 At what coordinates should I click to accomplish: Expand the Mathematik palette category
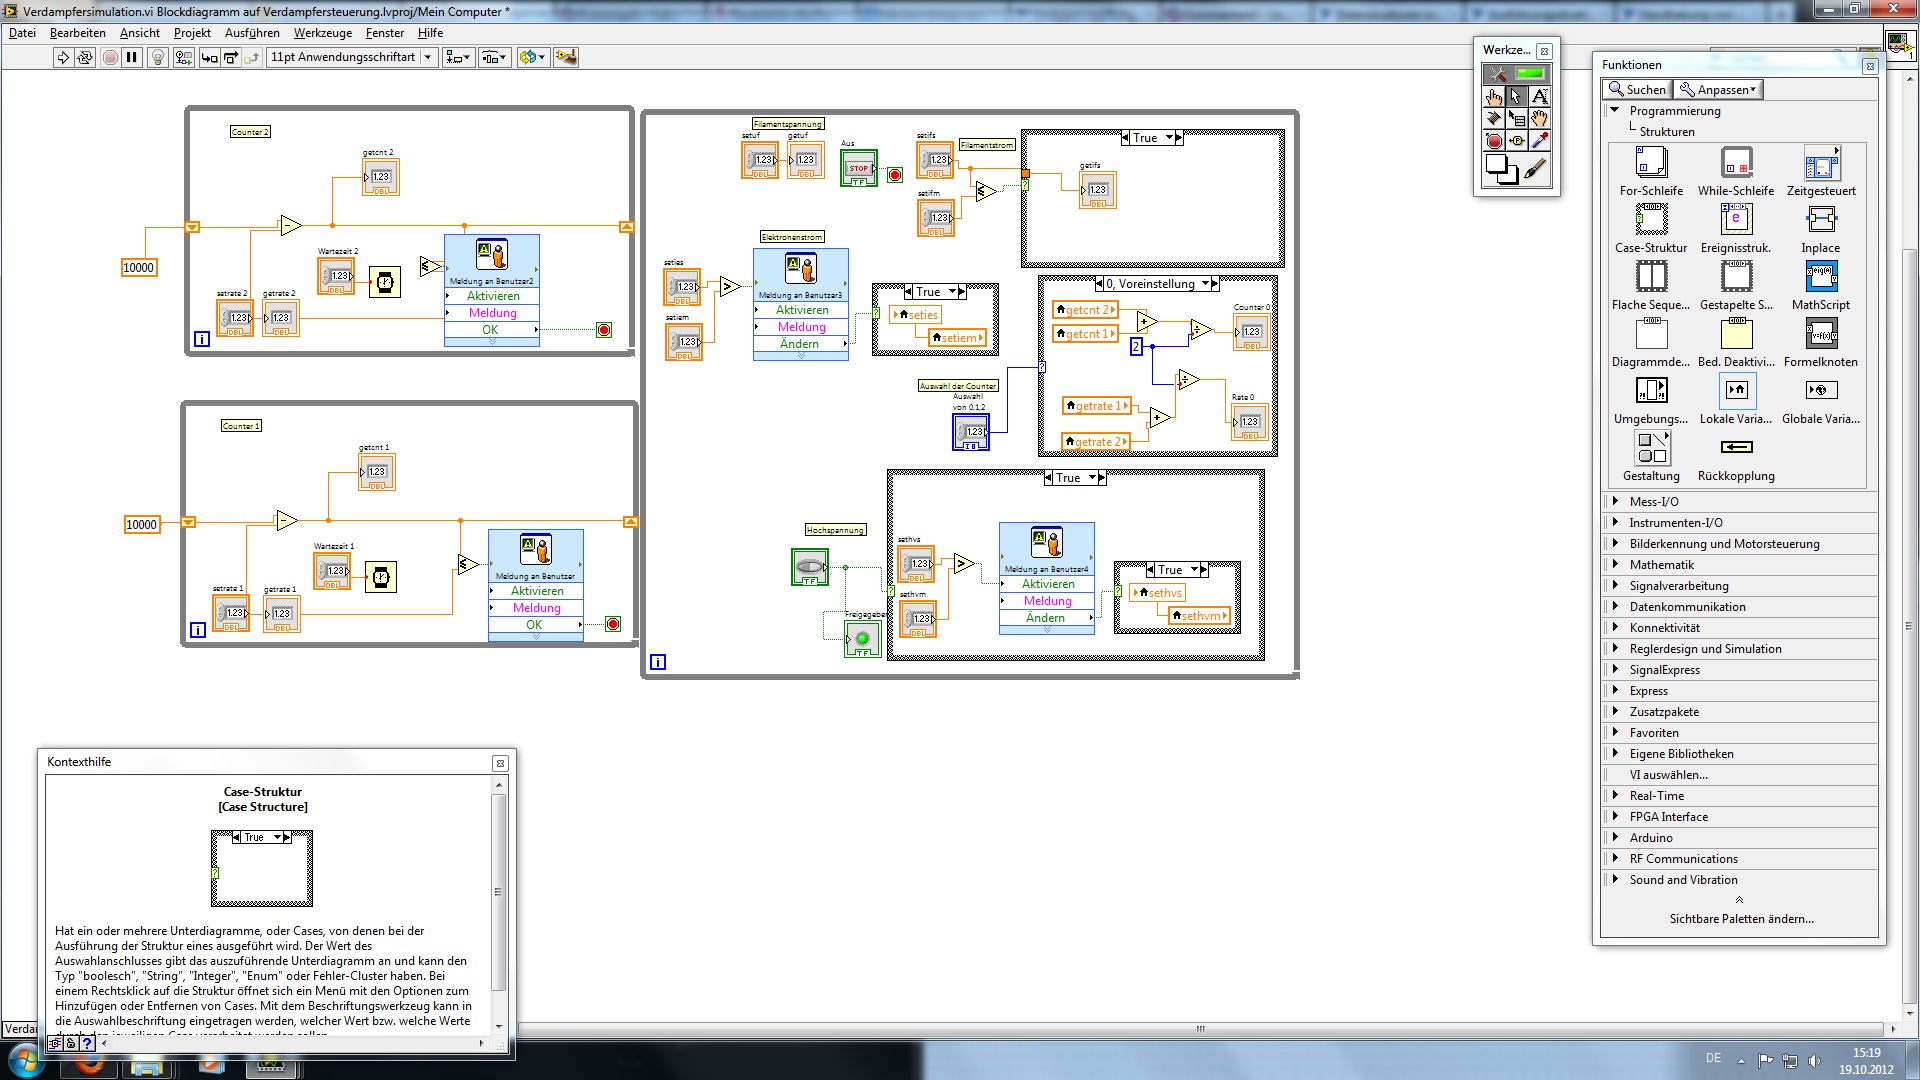coord(1661,565)
